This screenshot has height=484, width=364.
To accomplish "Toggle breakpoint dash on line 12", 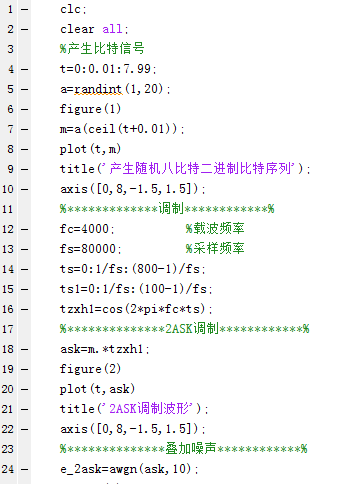I will (x=24, y=229).
